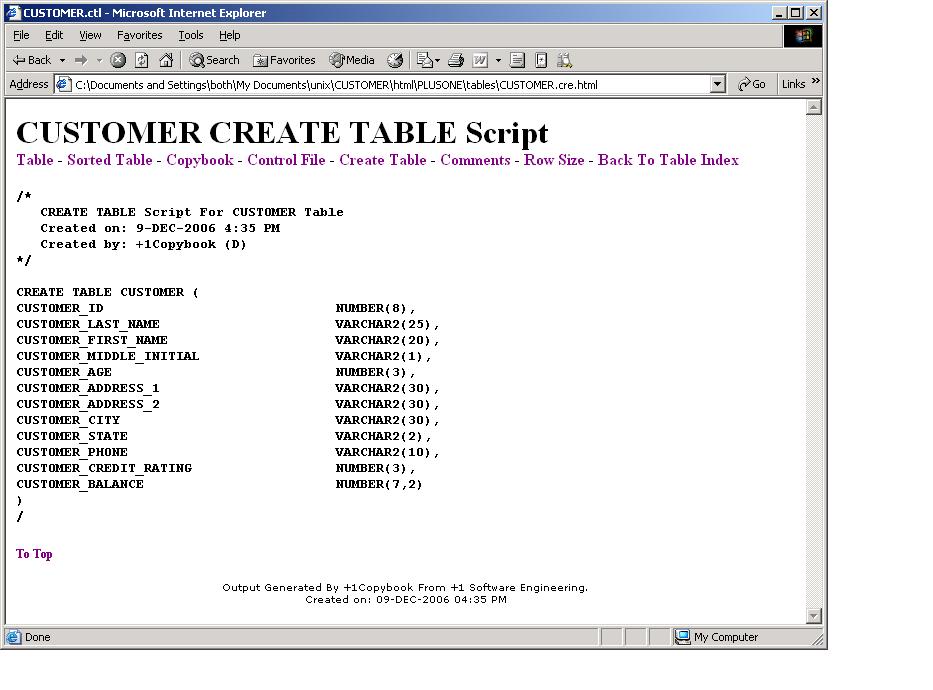Follow the Table link

coord(35,160)
